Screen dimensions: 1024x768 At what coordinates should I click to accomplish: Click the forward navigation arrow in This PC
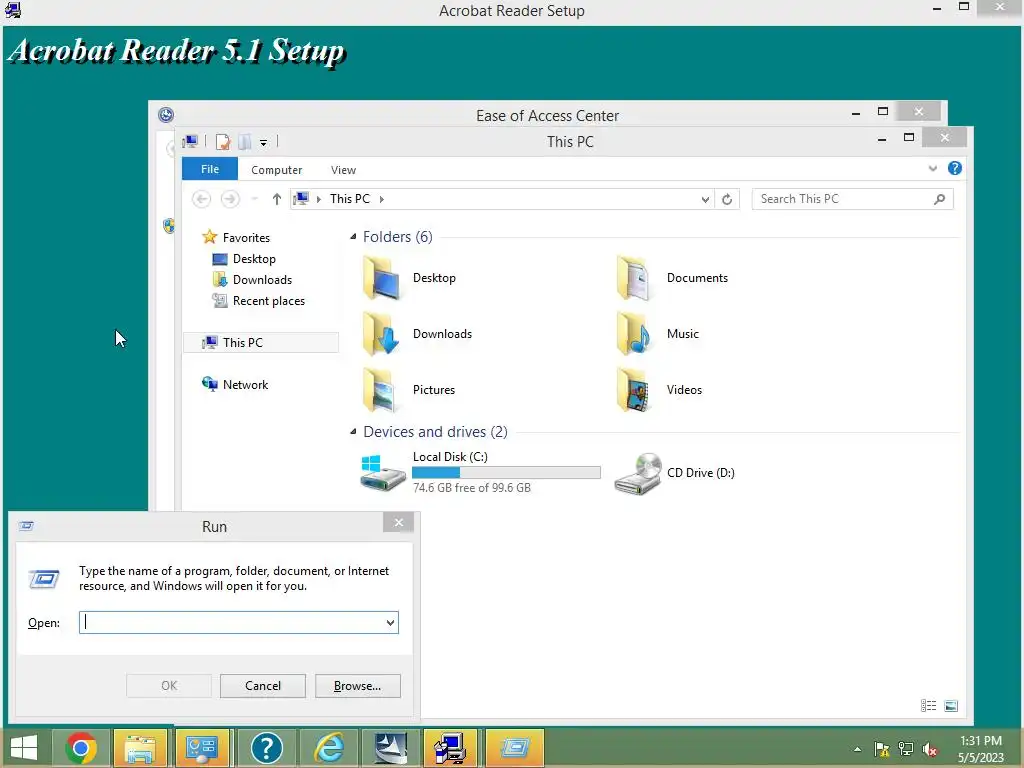230,199
